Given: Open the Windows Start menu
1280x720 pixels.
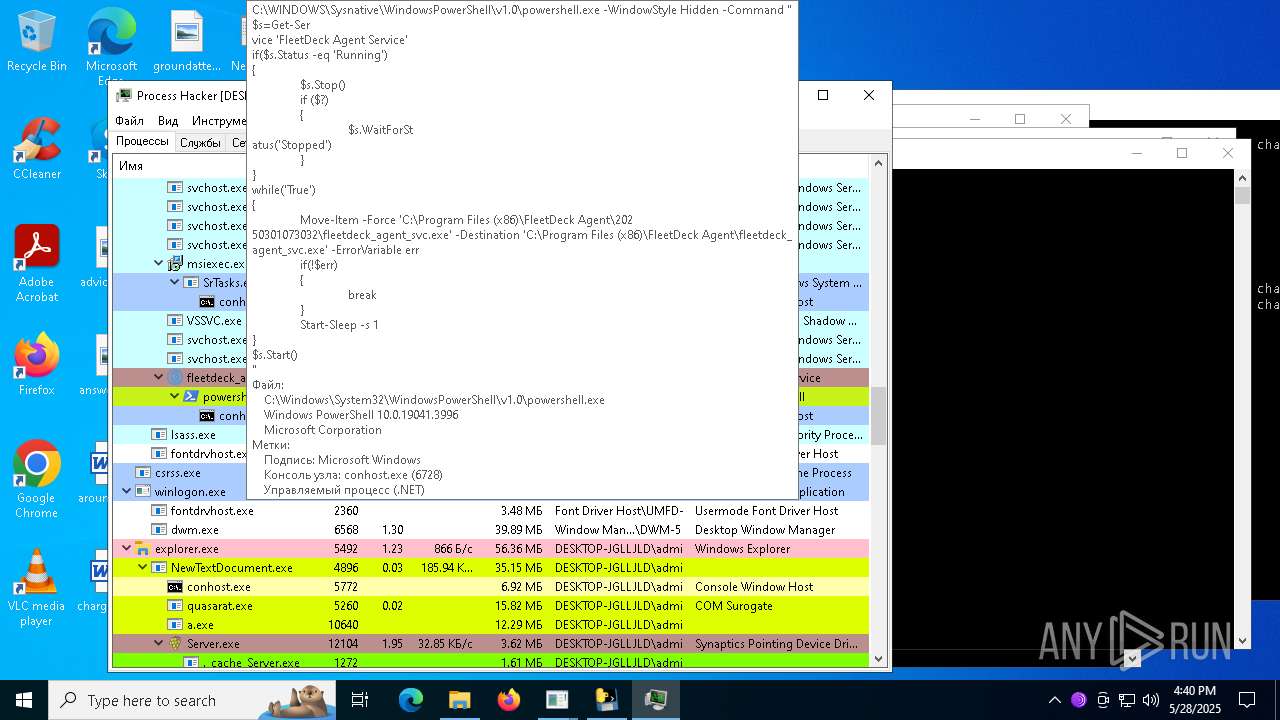Looking at the screenshot, I should 24,700.
